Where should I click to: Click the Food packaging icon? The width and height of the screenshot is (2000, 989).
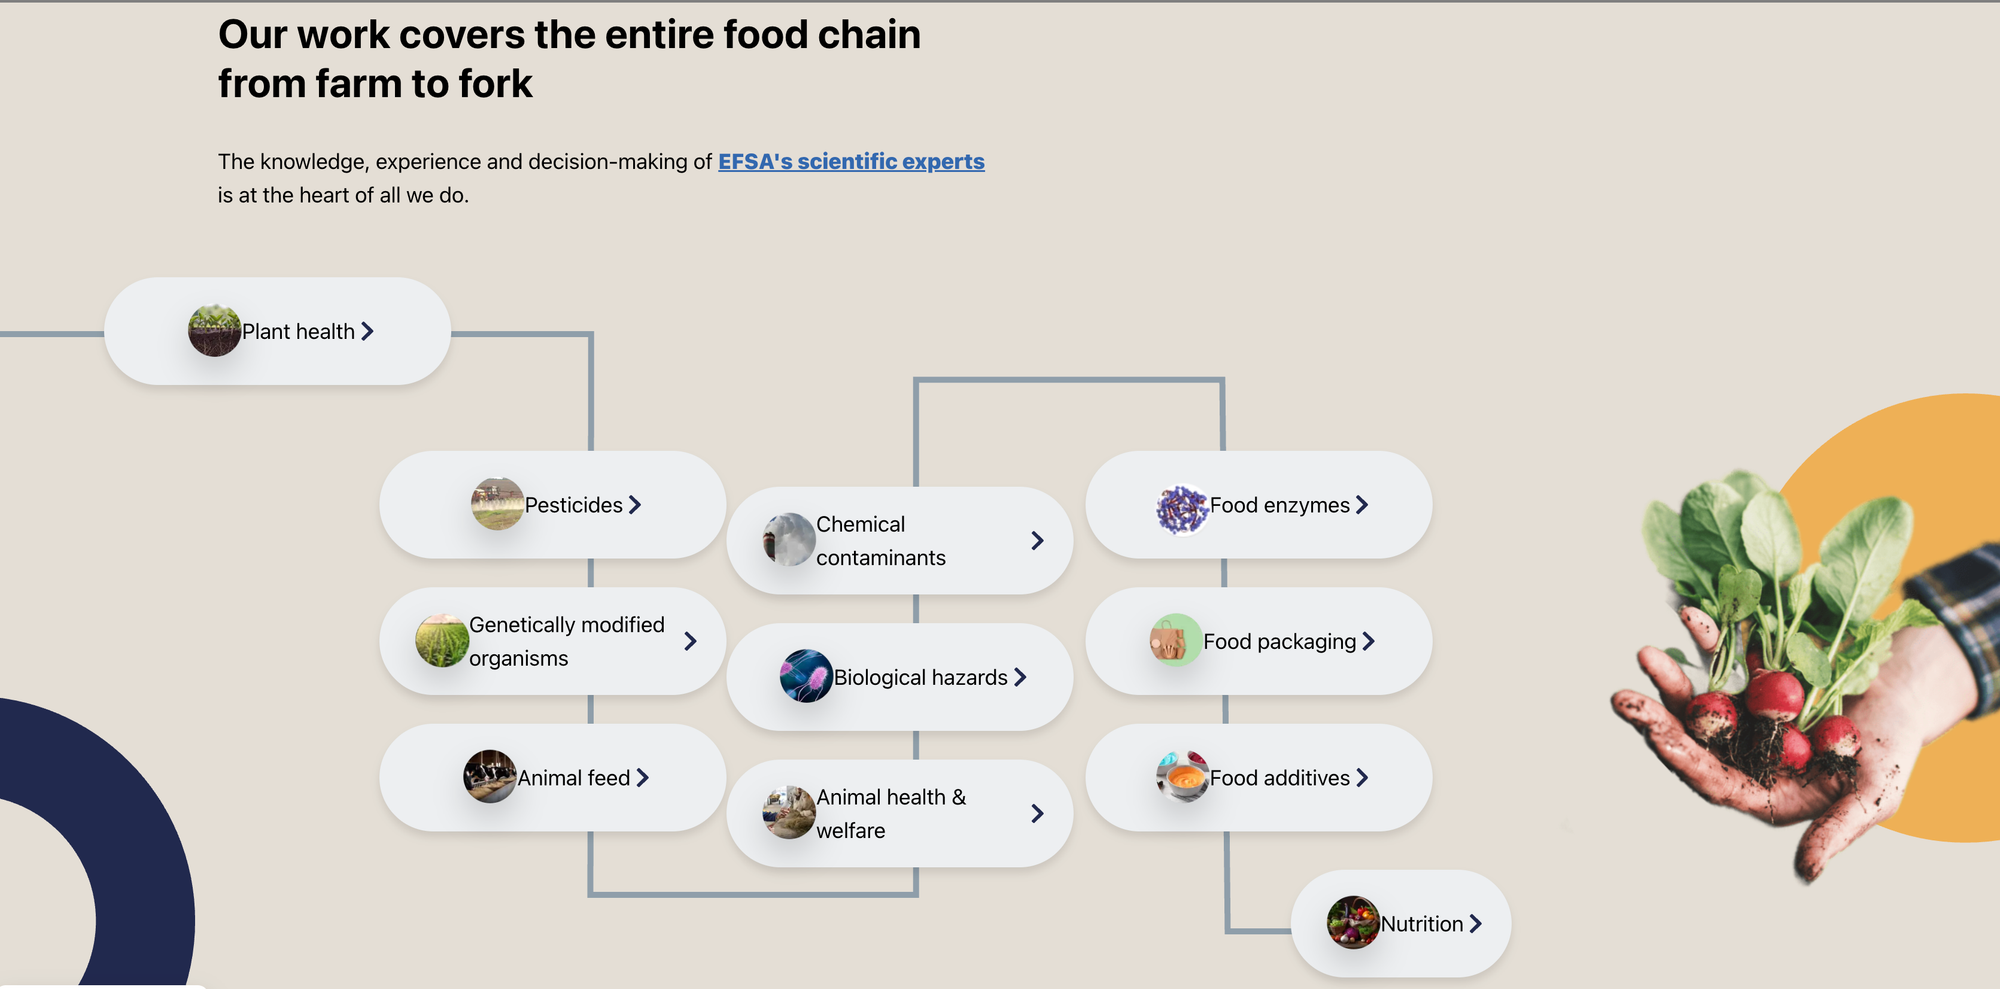pos(1176,641)
